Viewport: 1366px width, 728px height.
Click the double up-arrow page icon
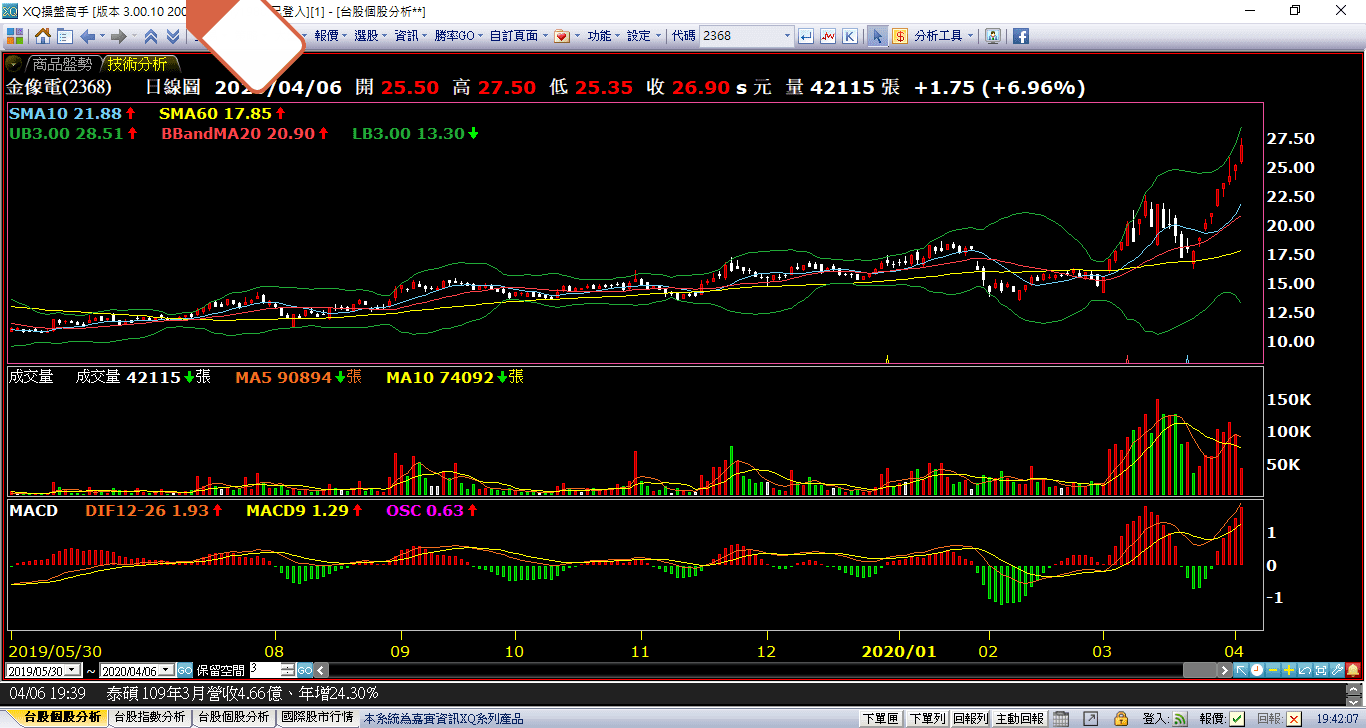[151, 36]
